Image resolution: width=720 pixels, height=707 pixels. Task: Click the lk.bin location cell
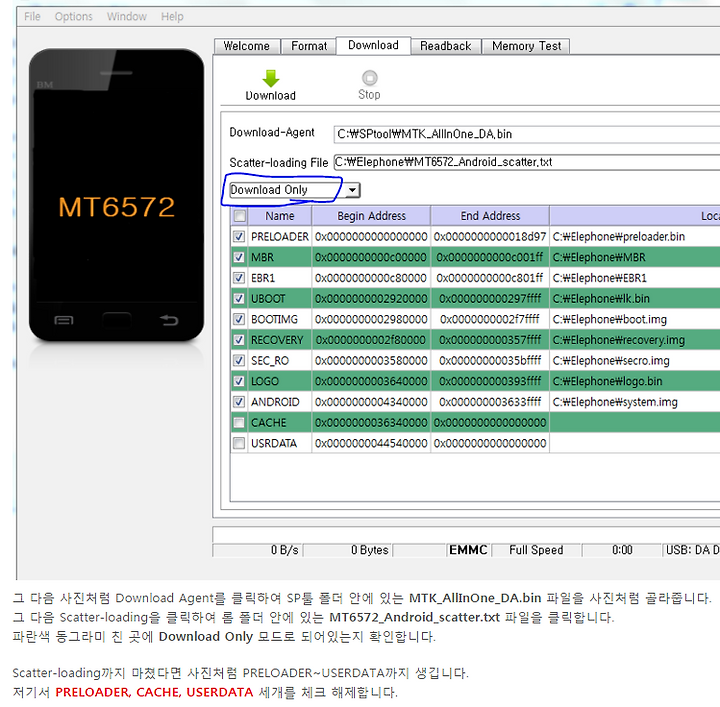(x=635, y=298)
